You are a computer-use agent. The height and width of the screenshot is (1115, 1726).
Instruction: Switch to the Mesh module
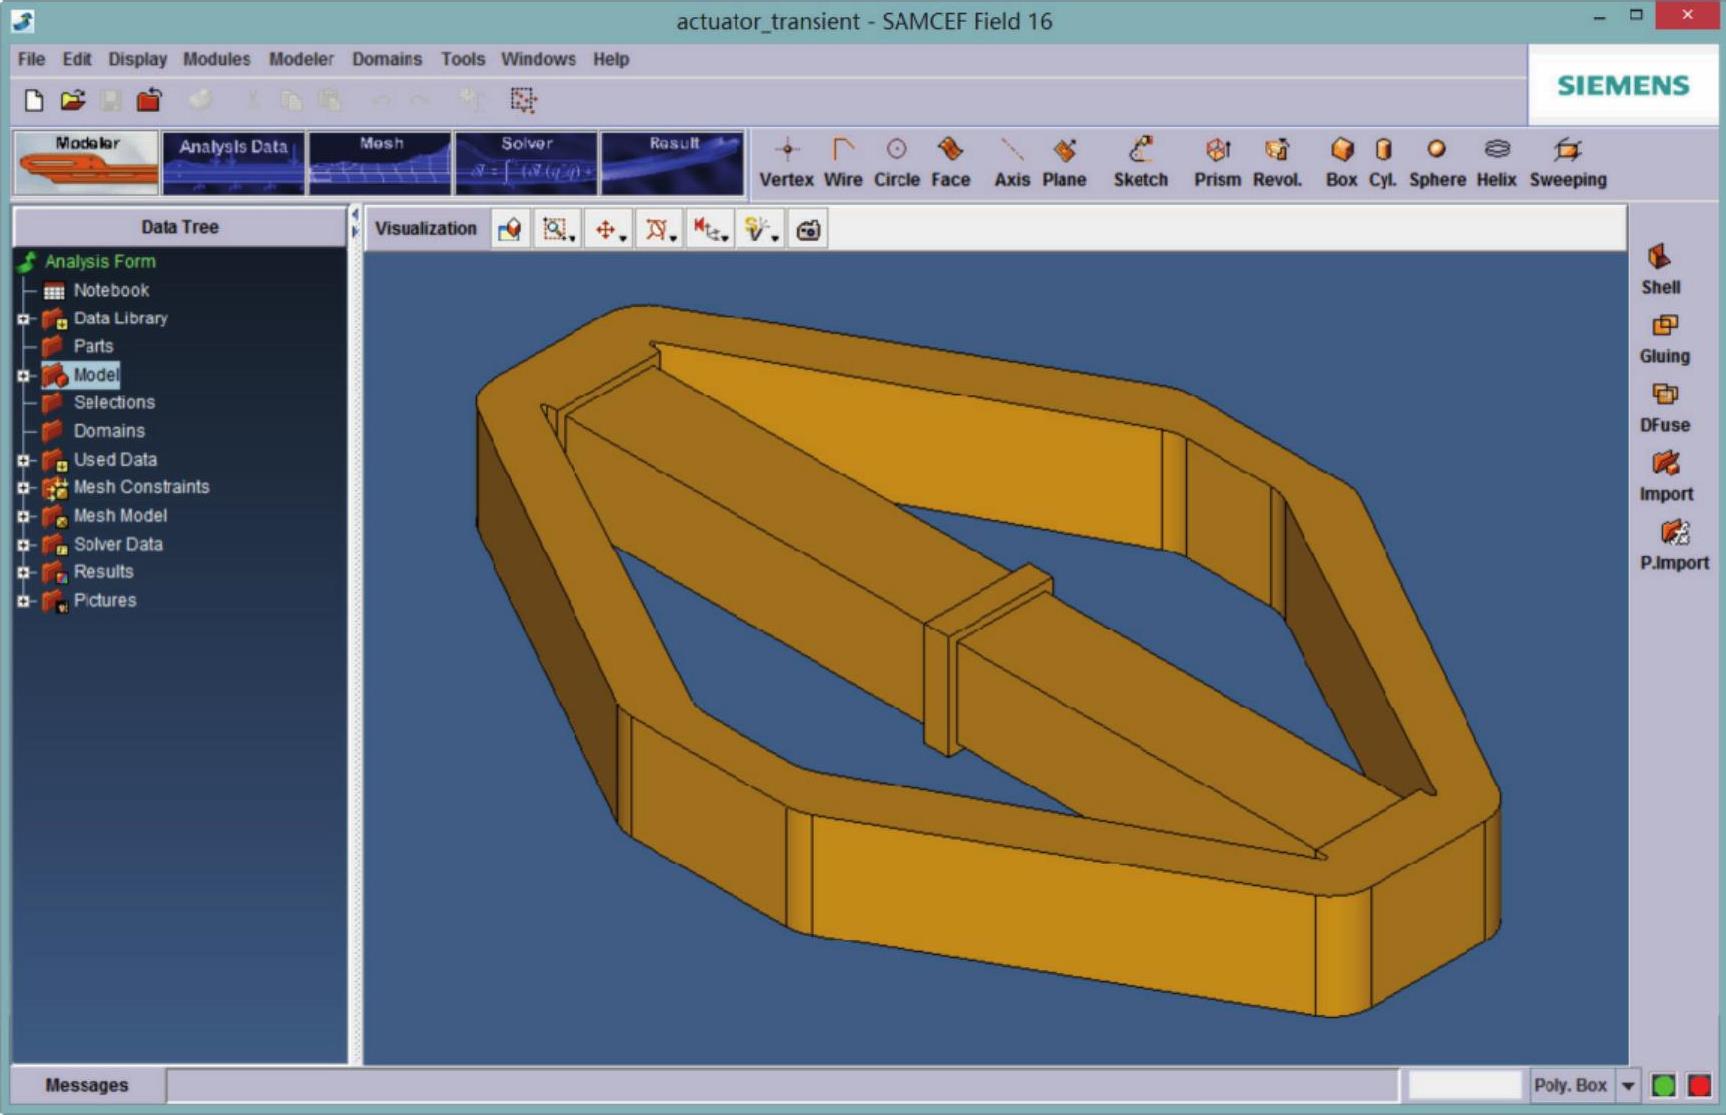point(380,162)
